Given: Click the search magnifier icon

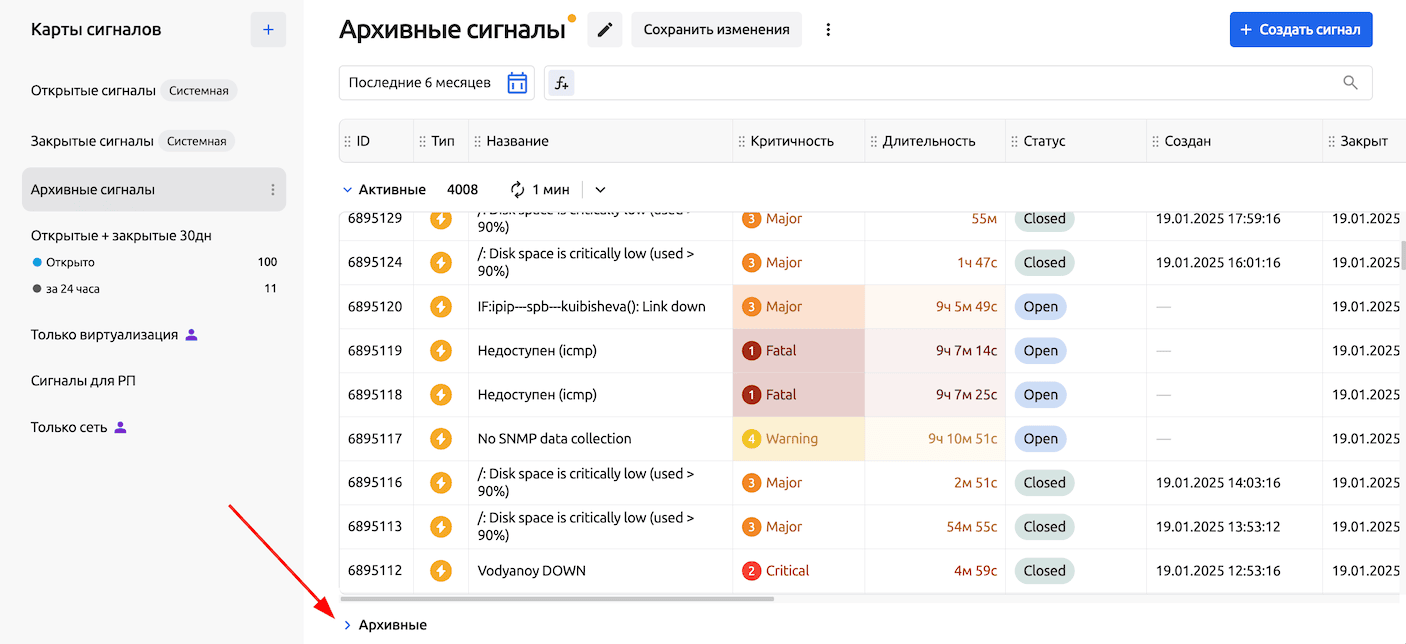Looking at the screenshot, I should pyautogui.click(x=1350, y=83).
